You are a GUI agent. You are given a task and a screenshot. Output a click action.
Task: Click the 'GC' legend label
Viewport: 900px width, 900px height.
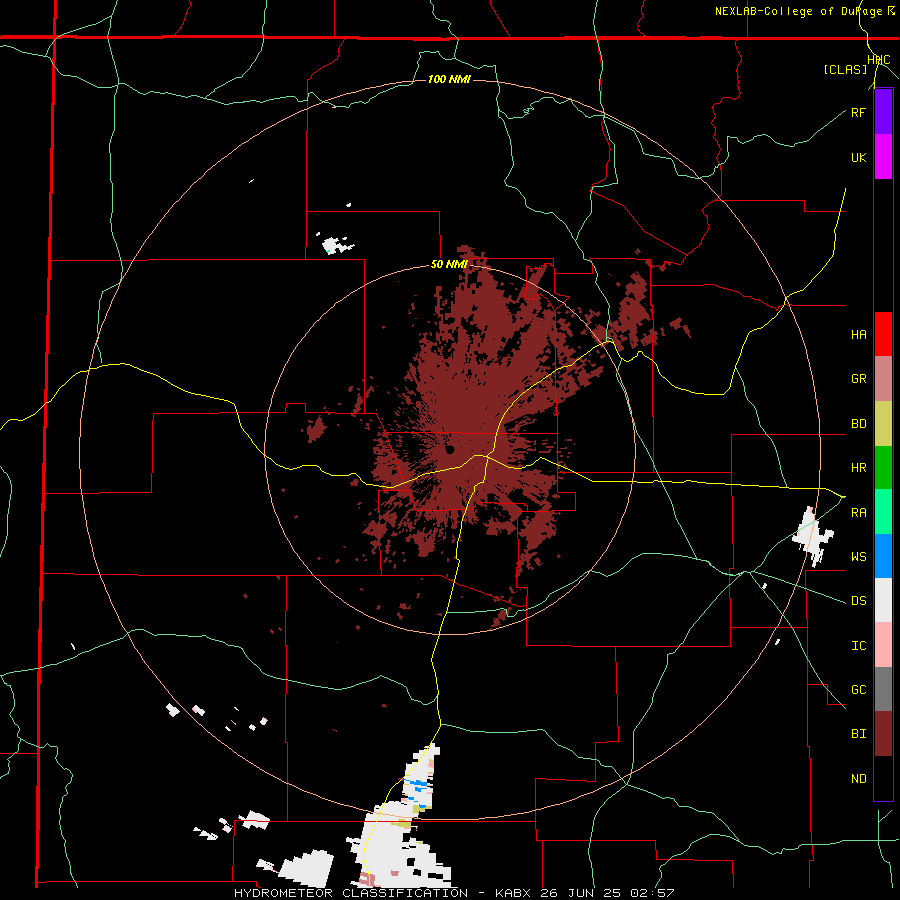coord(858,690)
